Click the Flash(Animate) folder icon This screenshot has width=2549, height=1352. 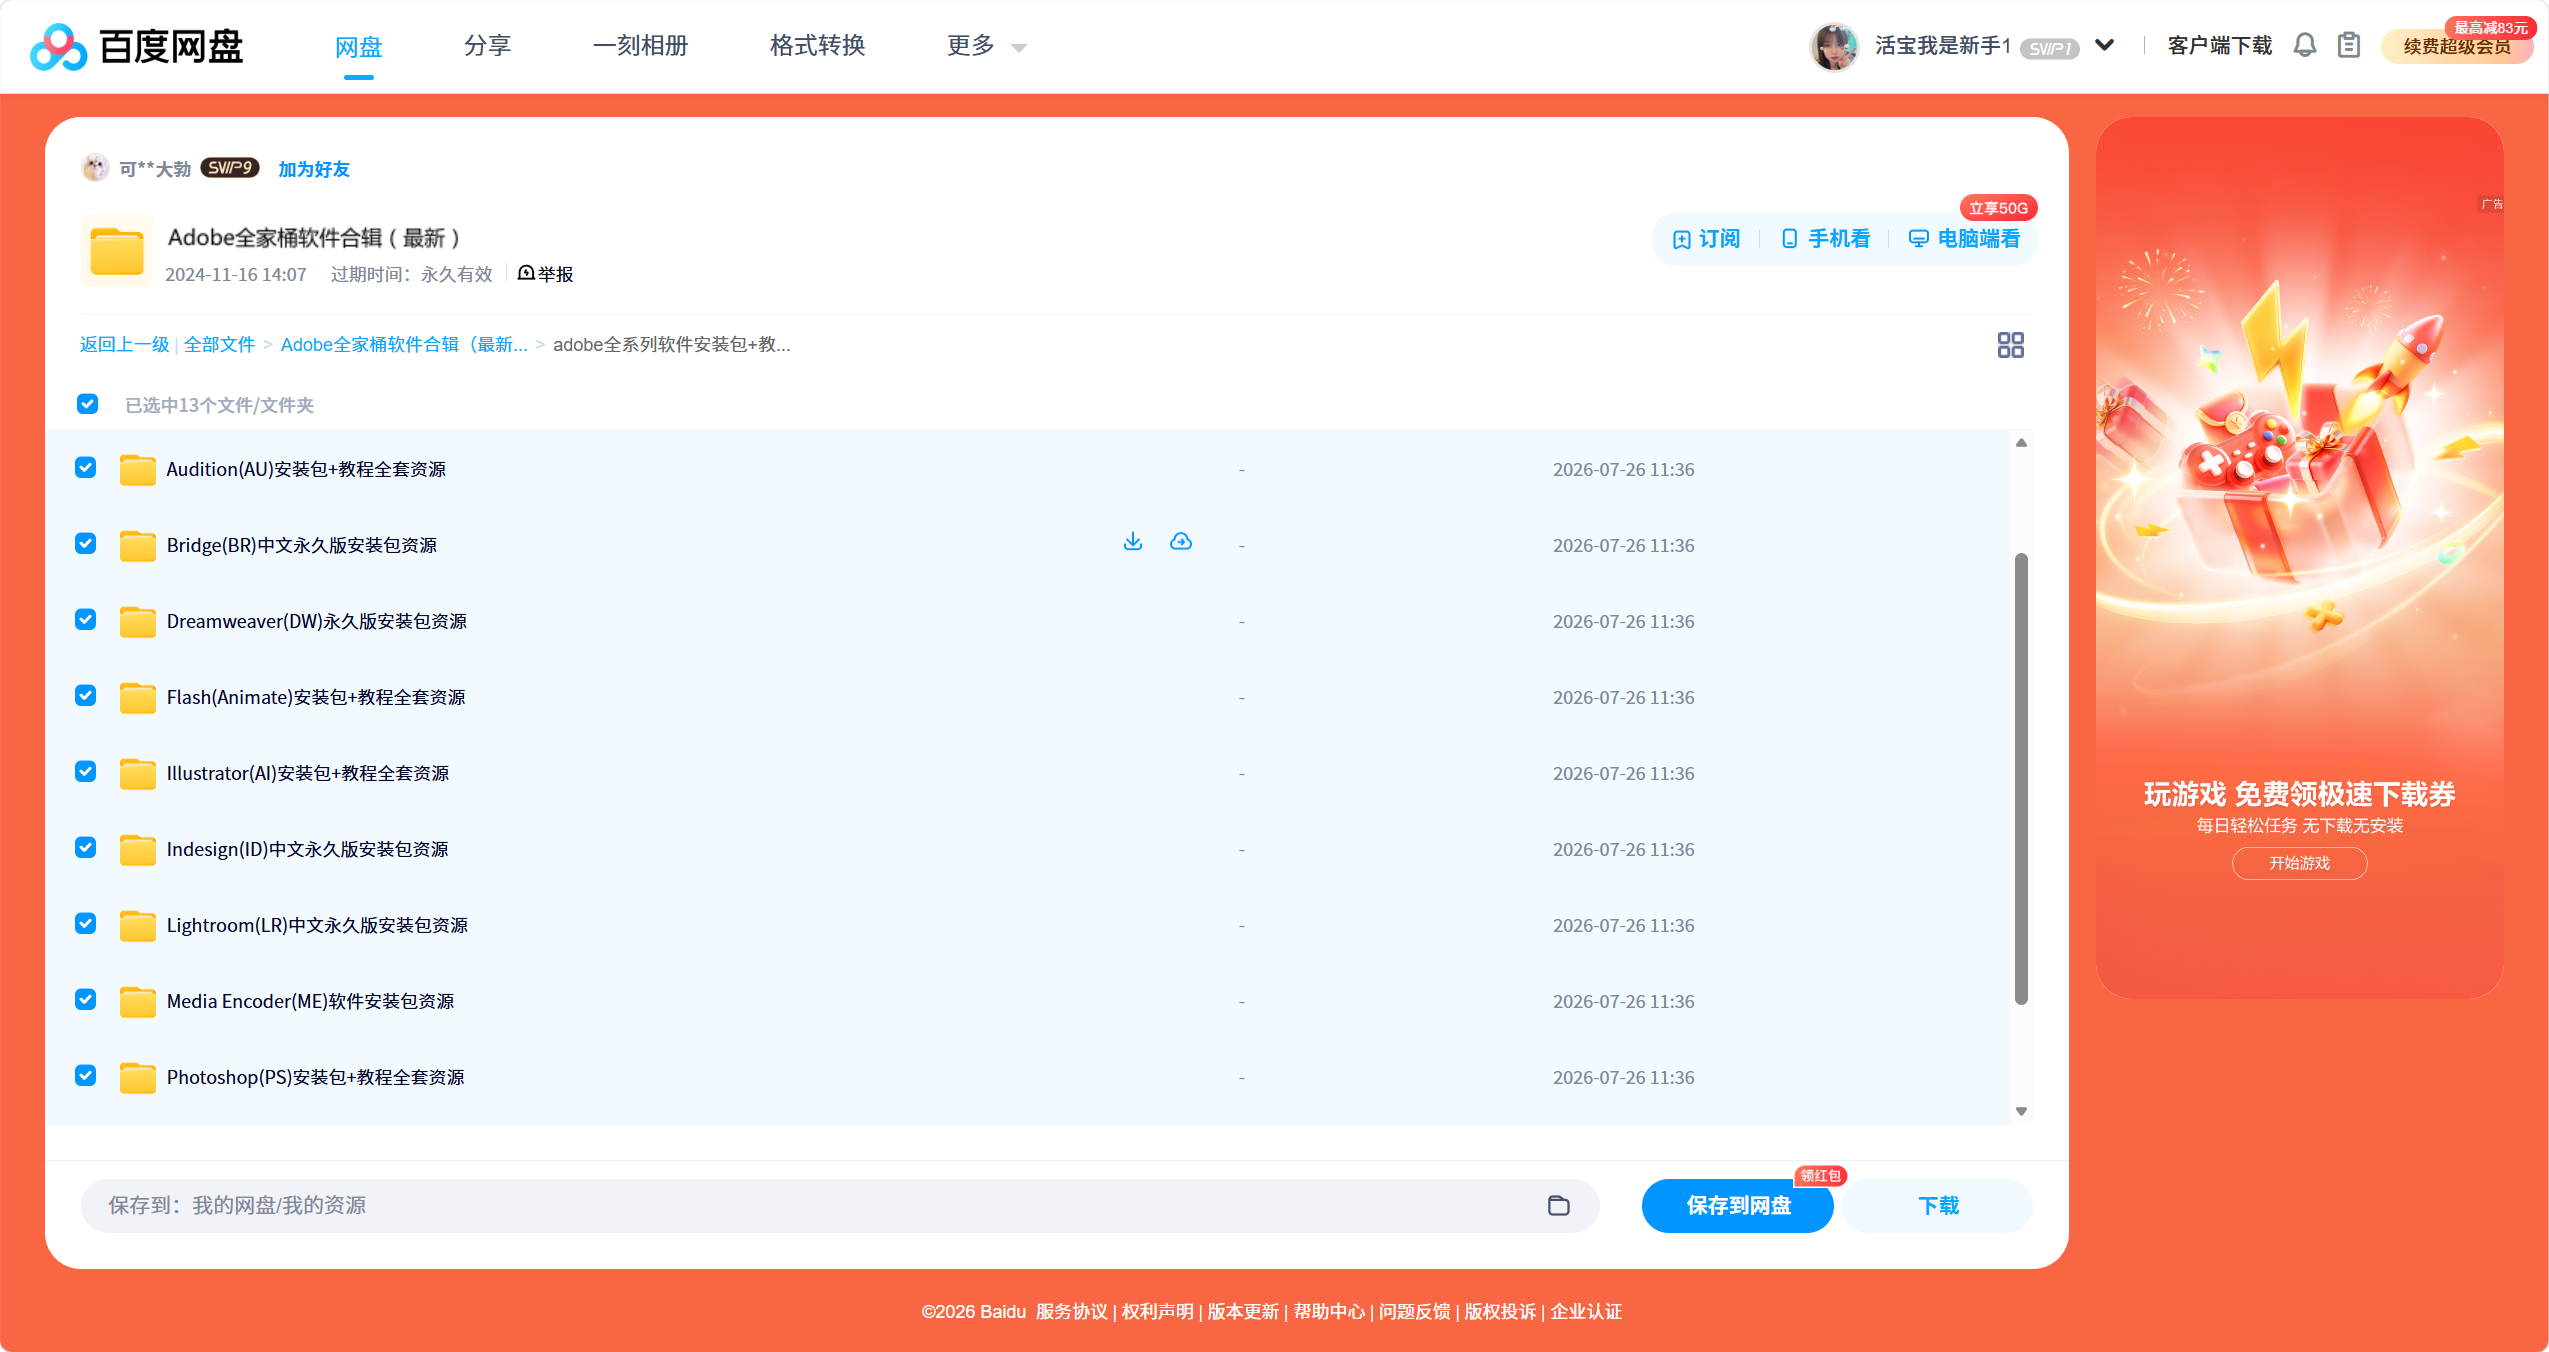click(138, 697)
